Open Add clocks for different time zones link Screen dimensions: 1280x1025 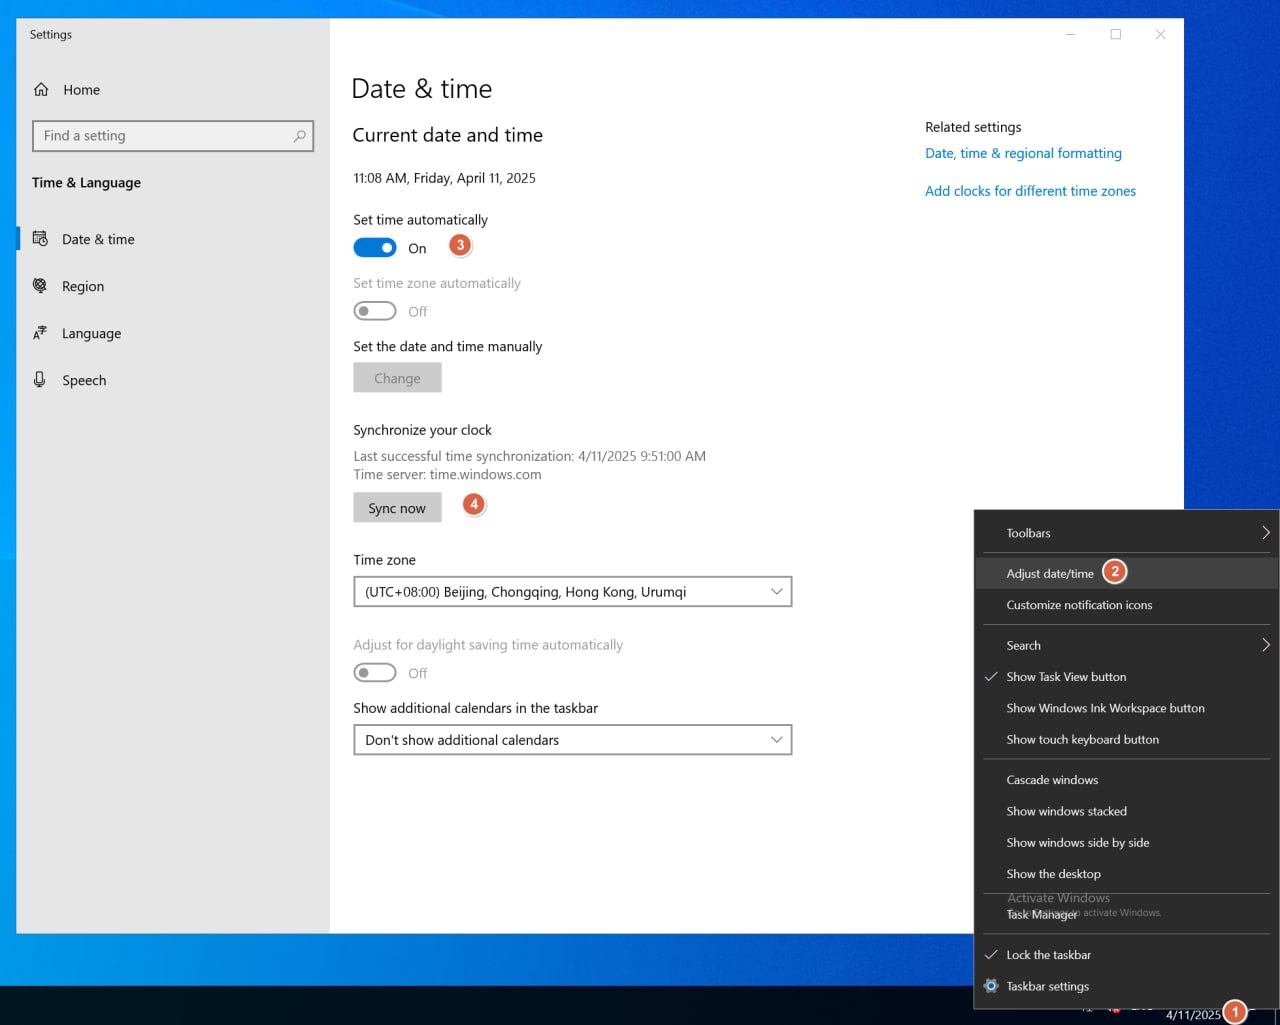pyautogui.click(x=1030, y=191)
